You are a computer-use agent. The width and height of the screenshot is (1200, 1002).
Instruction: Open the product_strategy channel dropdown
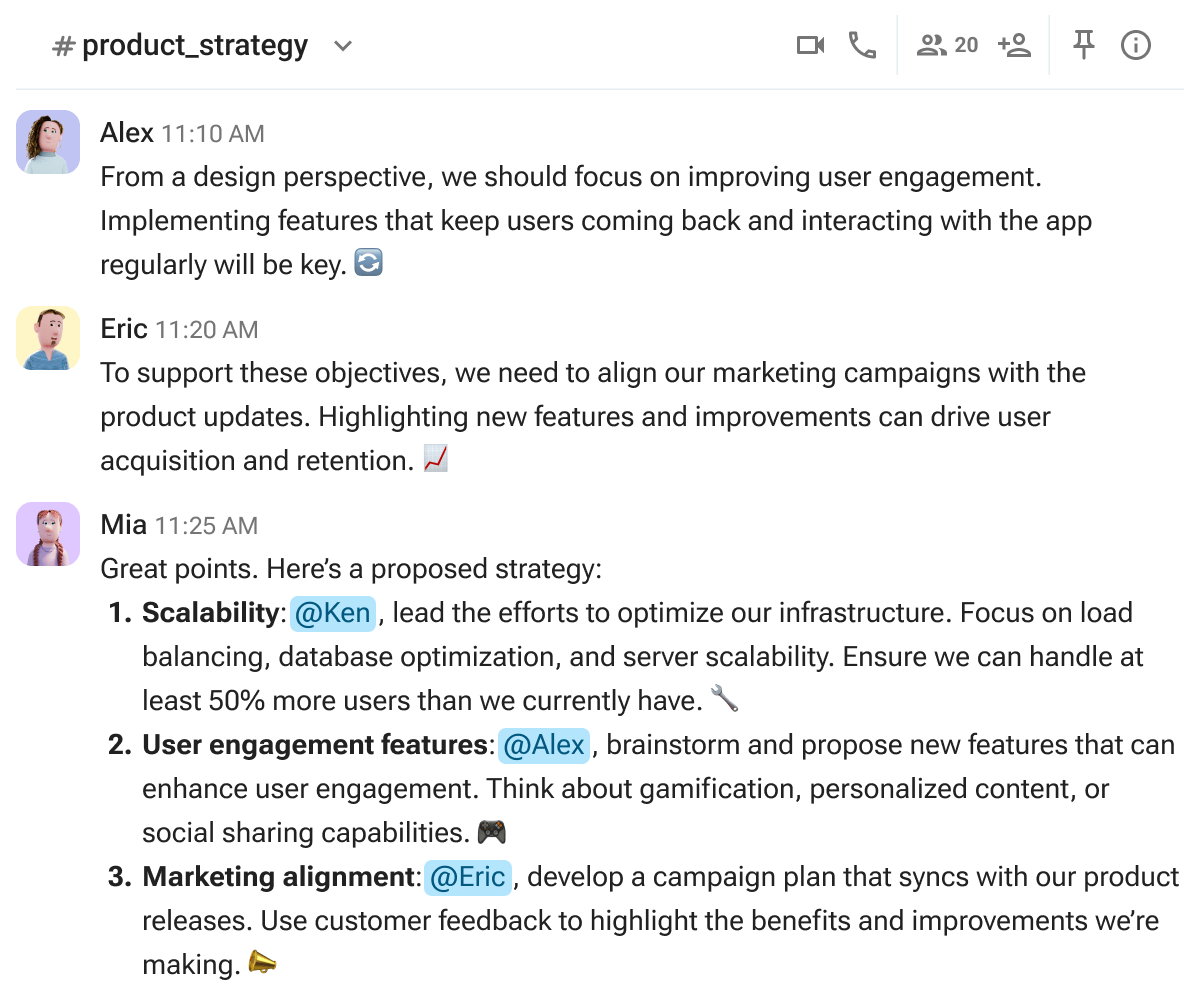341,46
